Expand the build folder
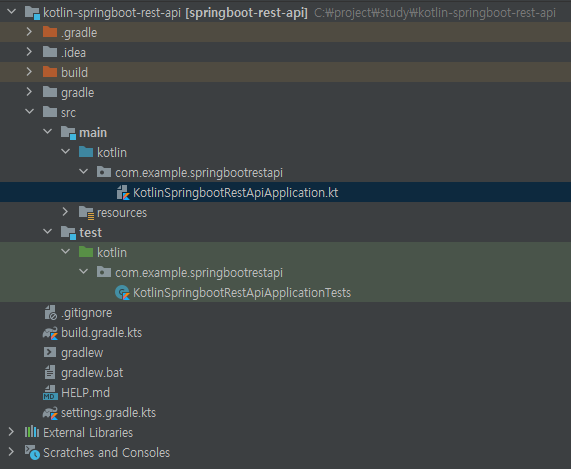The height and width of the screenshot is (469, 571). [x=29, y=72]
